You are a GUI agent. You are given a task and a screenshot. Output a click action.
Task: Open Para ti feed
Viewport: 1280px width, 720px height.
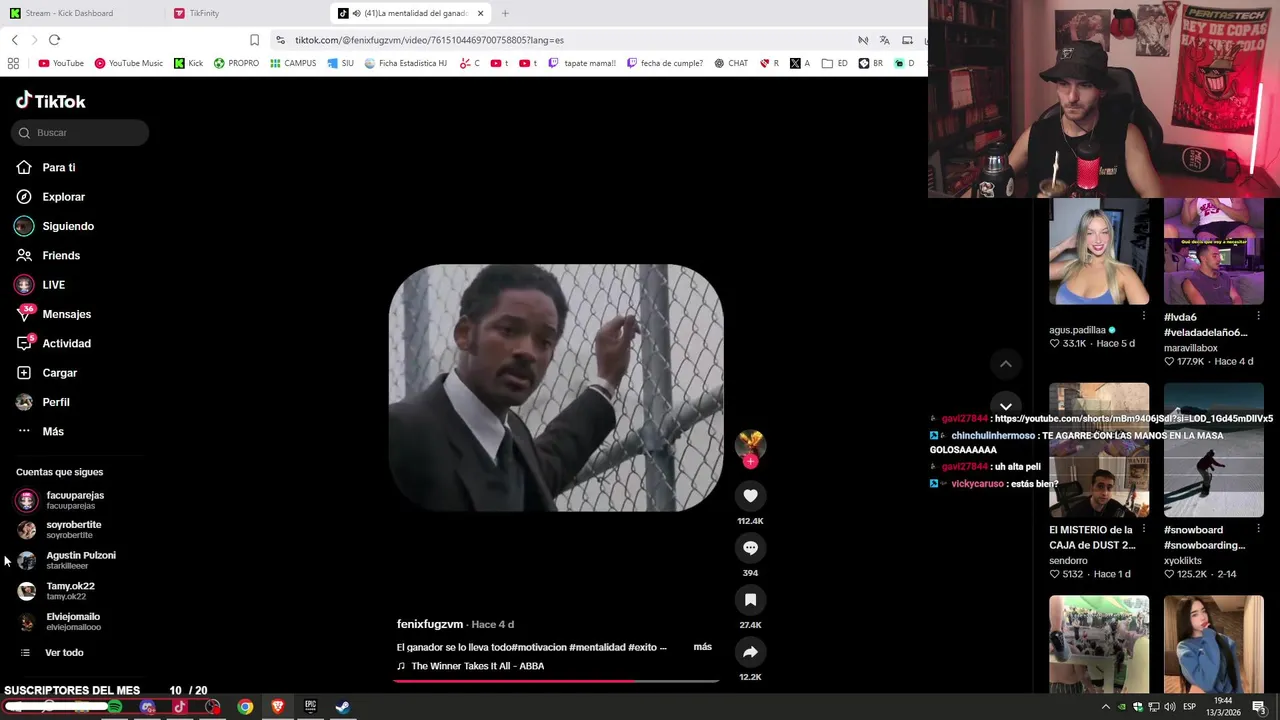pos(59,168)
